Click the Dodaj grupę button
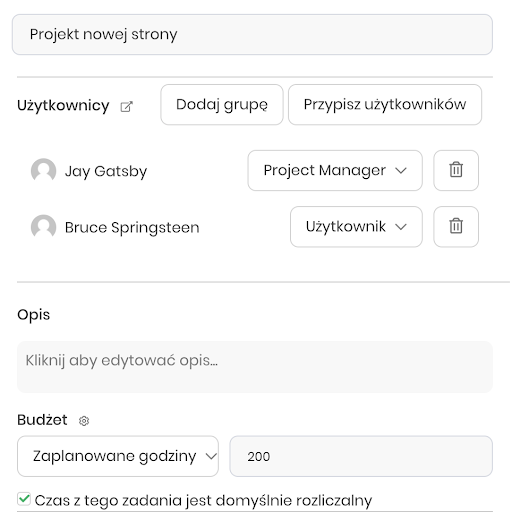 pyautogui.click(x=222, y=105)
